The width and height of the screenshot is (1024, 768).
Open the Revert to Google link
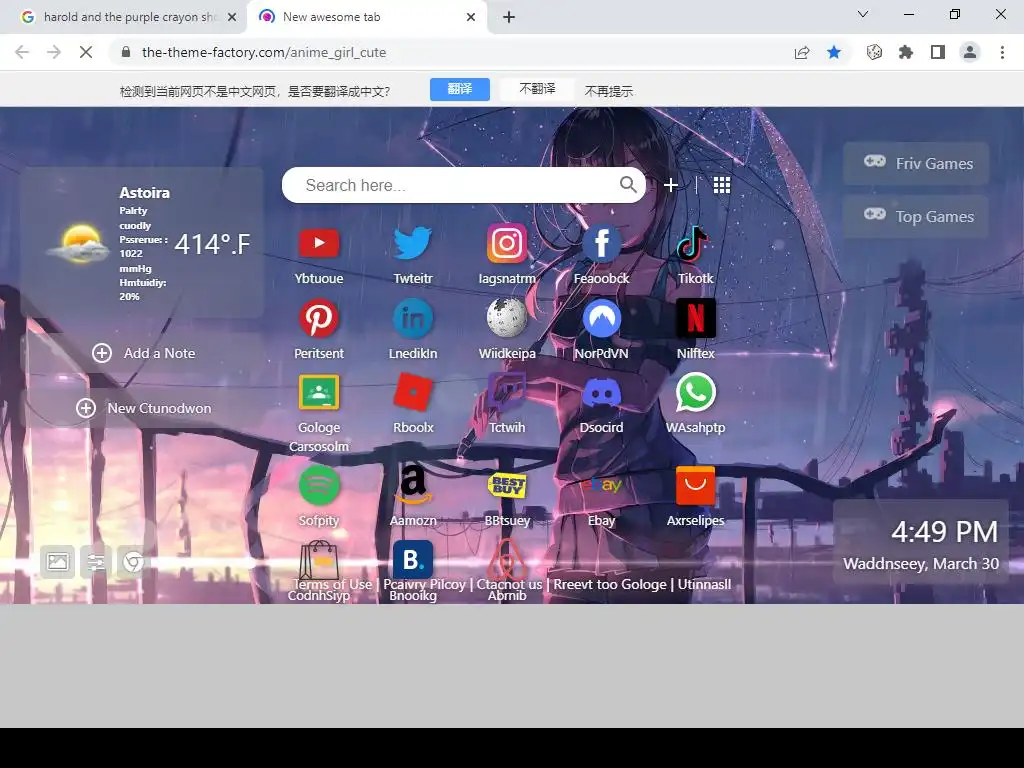point(610,584)
